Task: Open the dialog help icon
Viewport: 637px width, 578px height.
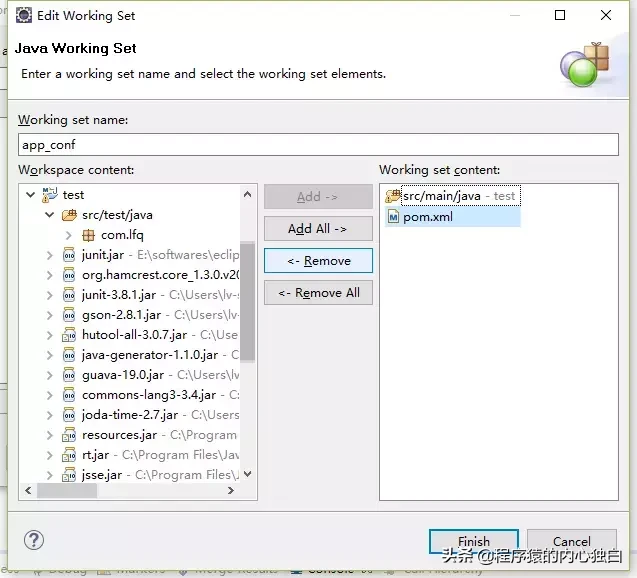Action: pyautogui.click(x=34, y=540)
